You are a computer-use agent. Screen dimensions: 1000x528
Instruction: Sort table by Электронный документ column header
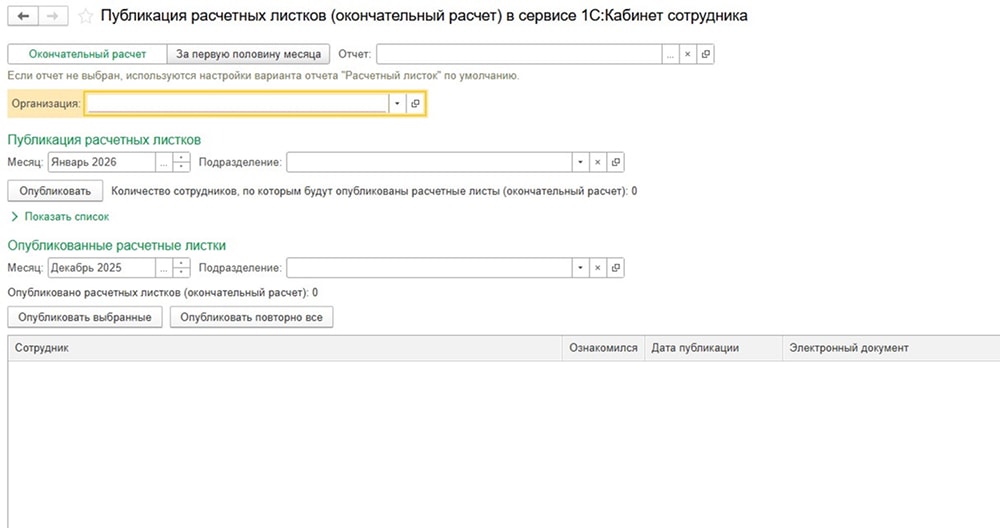click(x=891, y=348)
